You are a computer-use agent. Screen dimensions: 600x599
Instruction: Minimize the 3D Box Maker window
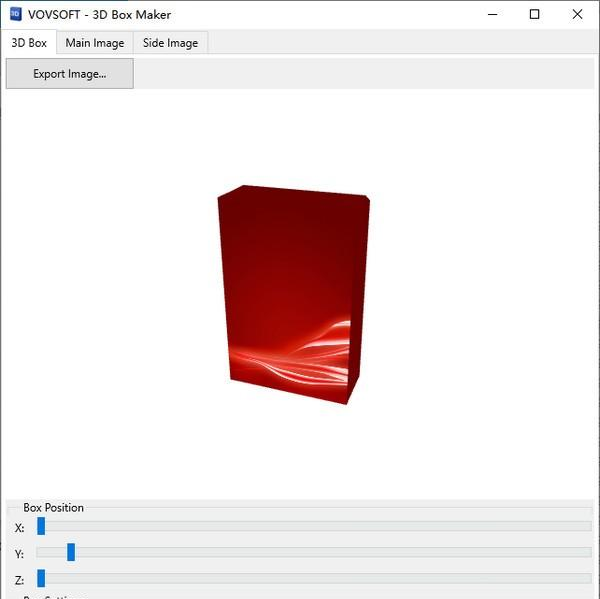click(492, 15)
